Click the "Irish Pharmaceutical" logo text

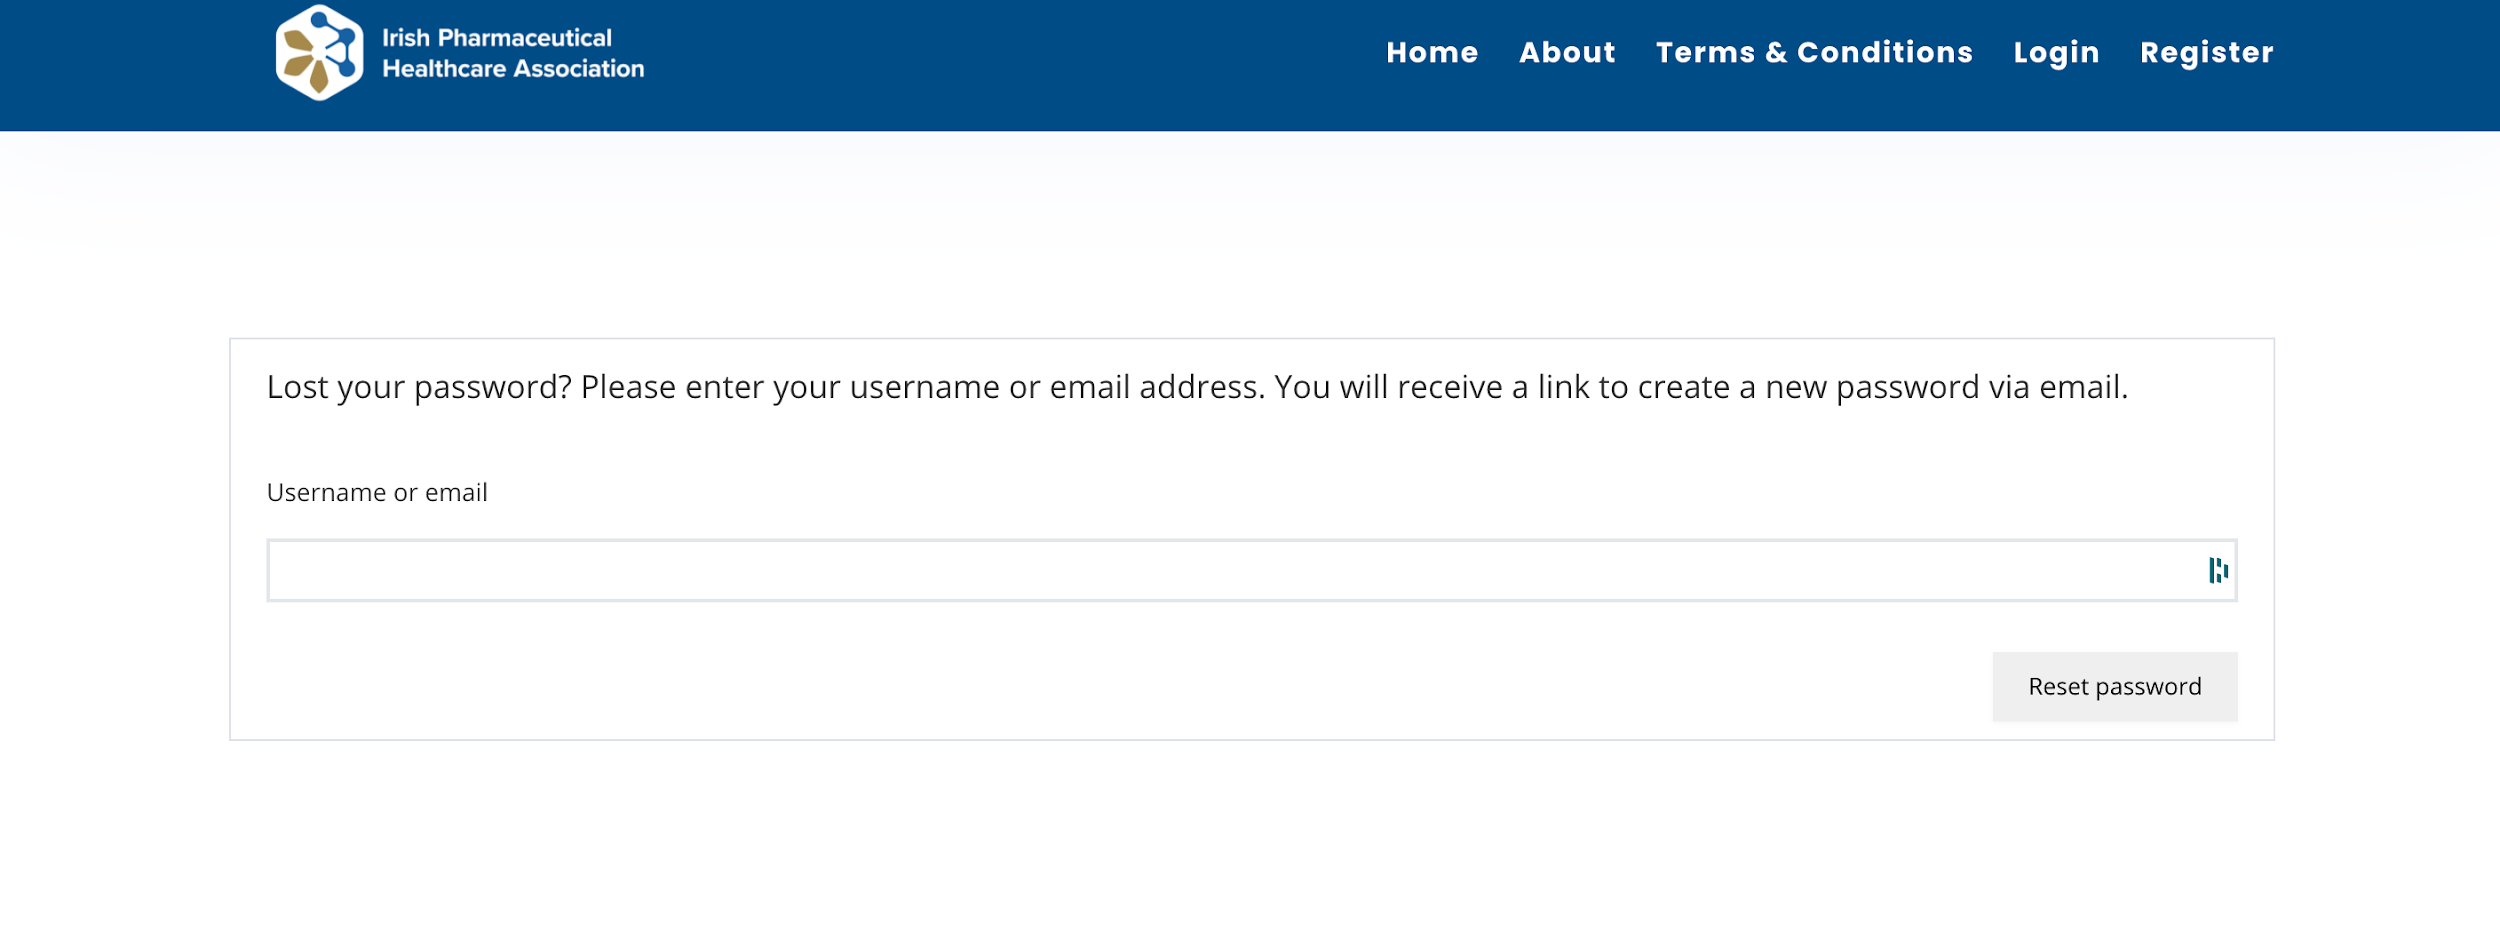point(496,38)
